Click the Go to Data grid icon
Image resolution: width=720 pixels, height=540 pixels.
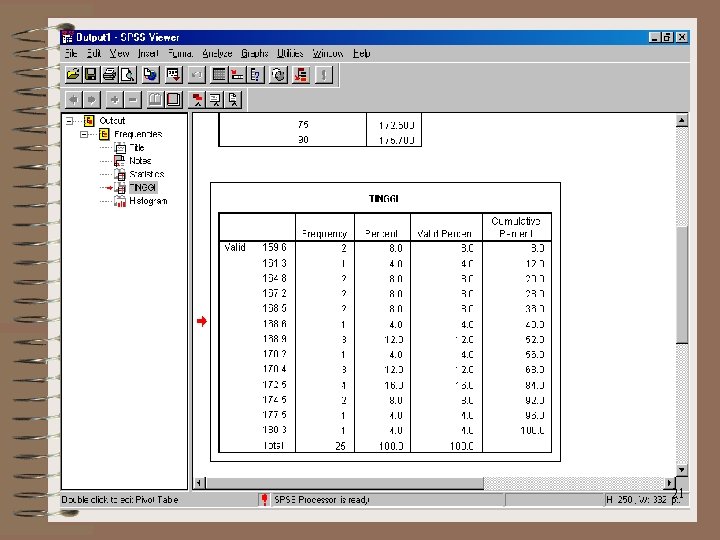pyautogui.click(x=219, y=74)
